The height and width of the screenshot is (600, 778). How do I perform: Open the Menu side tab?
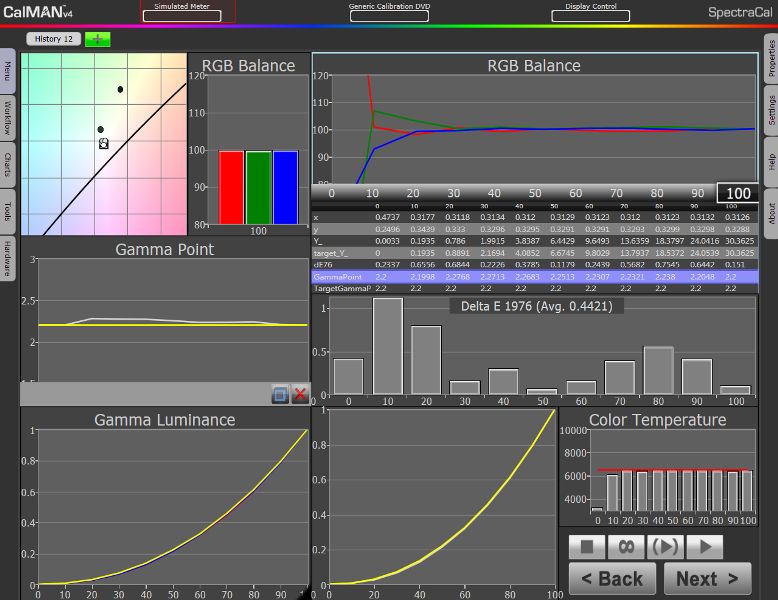8,71
